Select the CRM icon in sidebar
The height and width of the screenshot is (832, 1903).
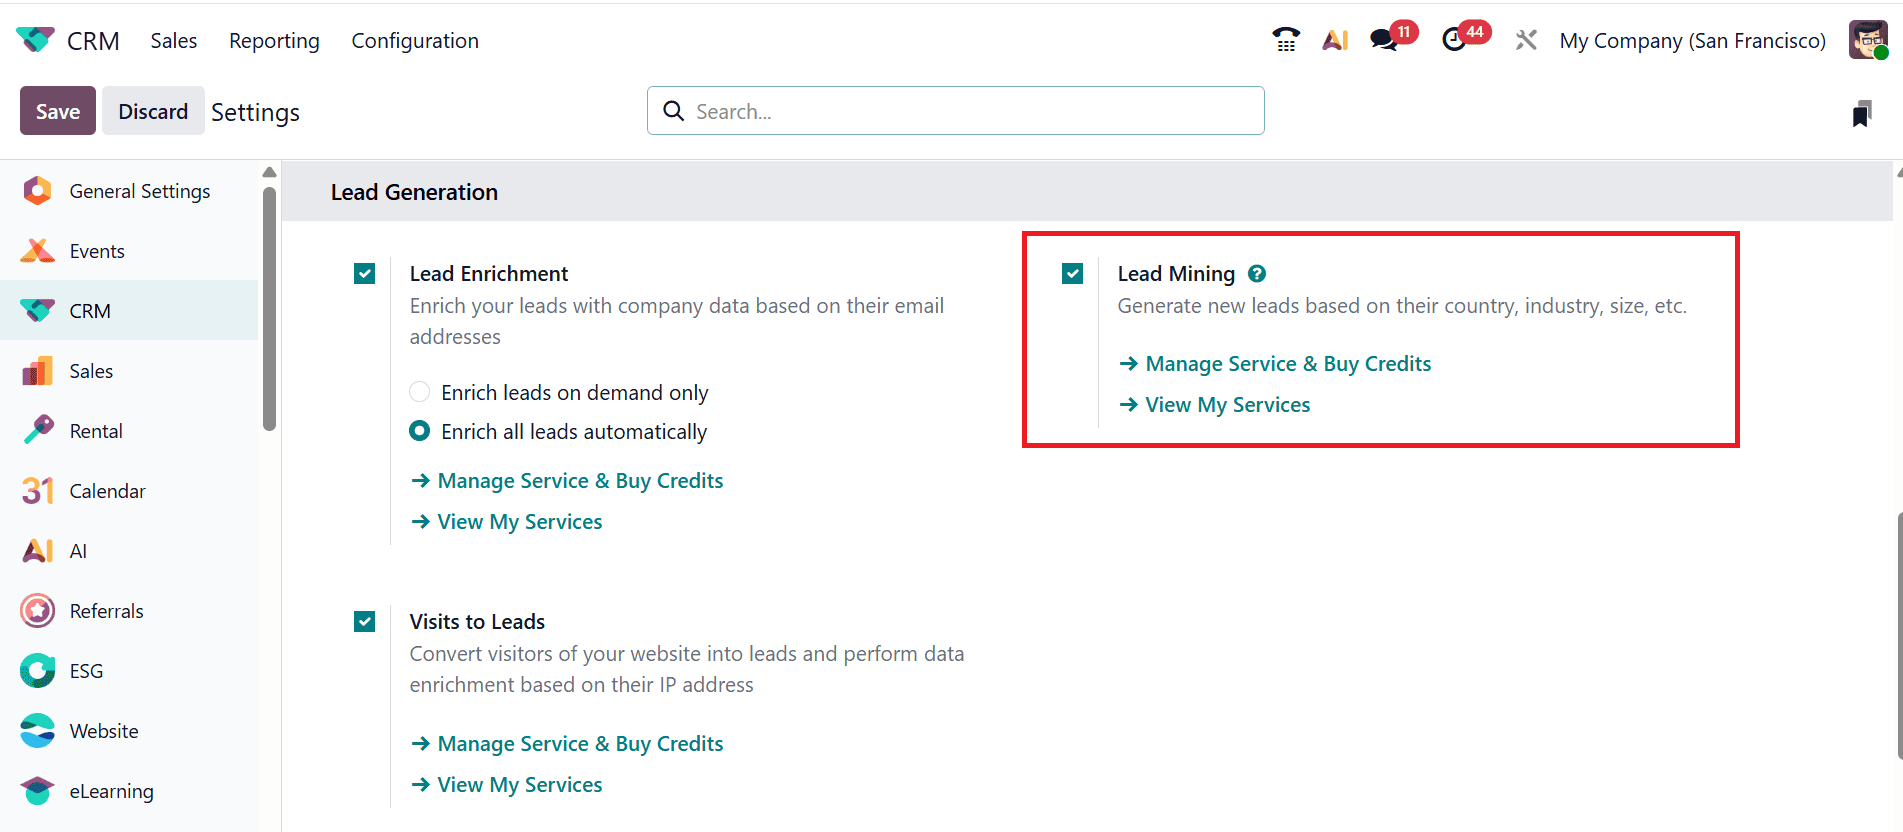pyautogui.click(x=37, y=311)
